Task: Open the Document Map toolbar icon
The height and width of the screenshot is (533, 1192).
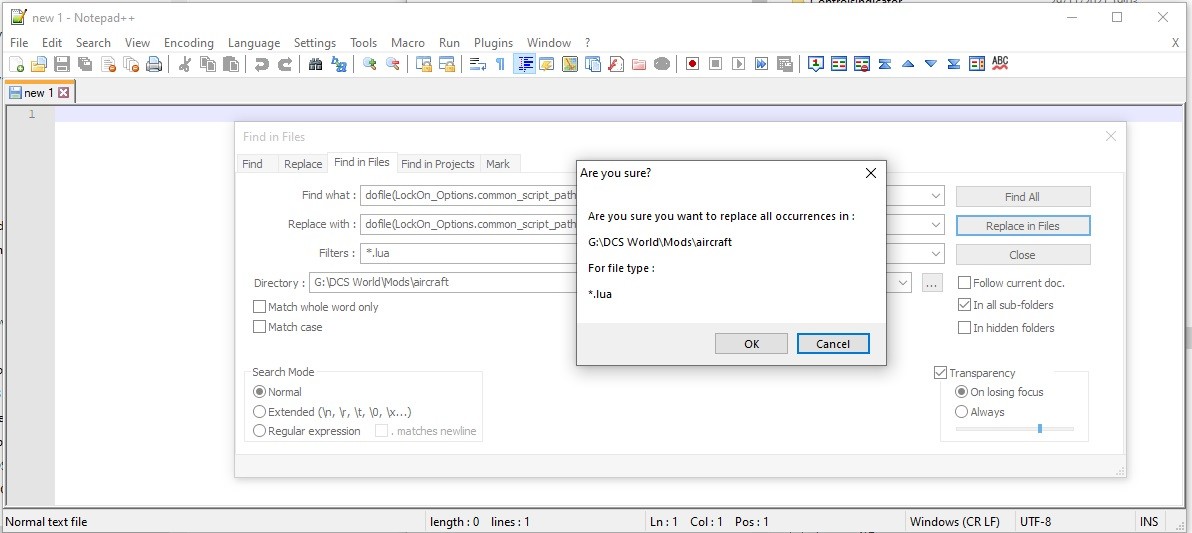Action: tap(570, 65)
